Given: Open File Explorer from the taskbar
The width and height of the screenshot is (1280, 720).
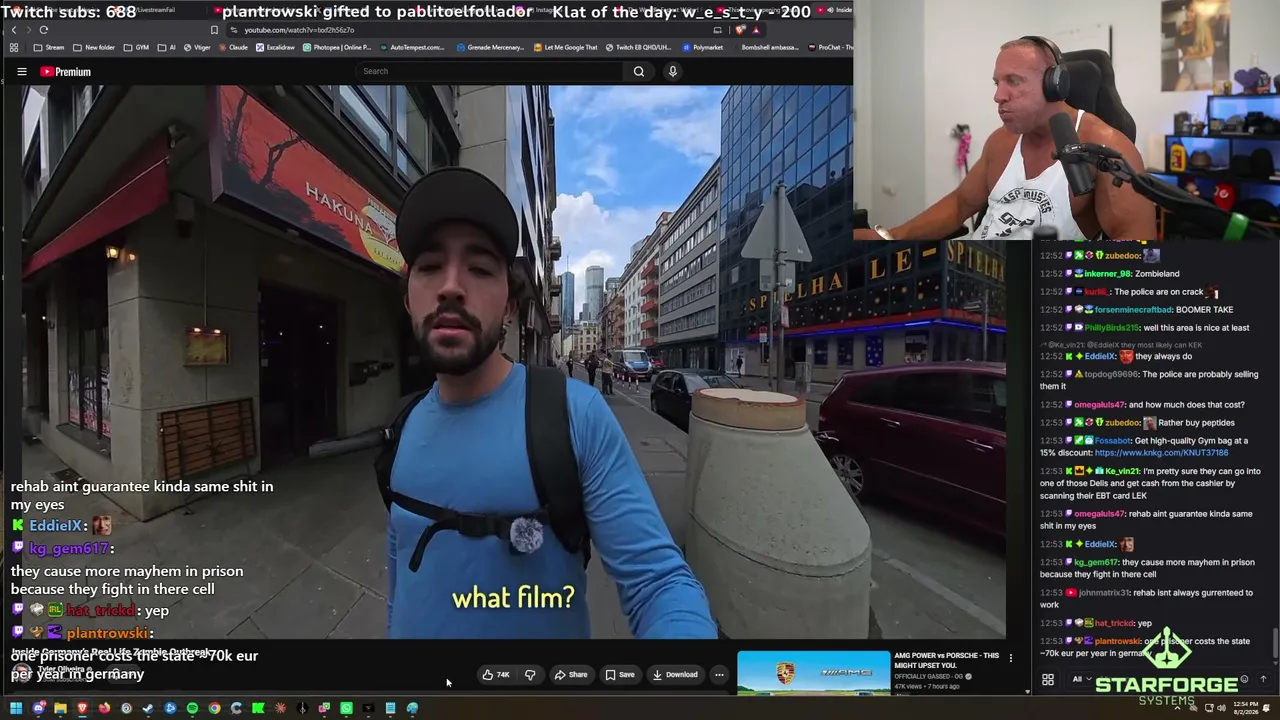Looking at the screenshot, I should click(x=60, y=709).
